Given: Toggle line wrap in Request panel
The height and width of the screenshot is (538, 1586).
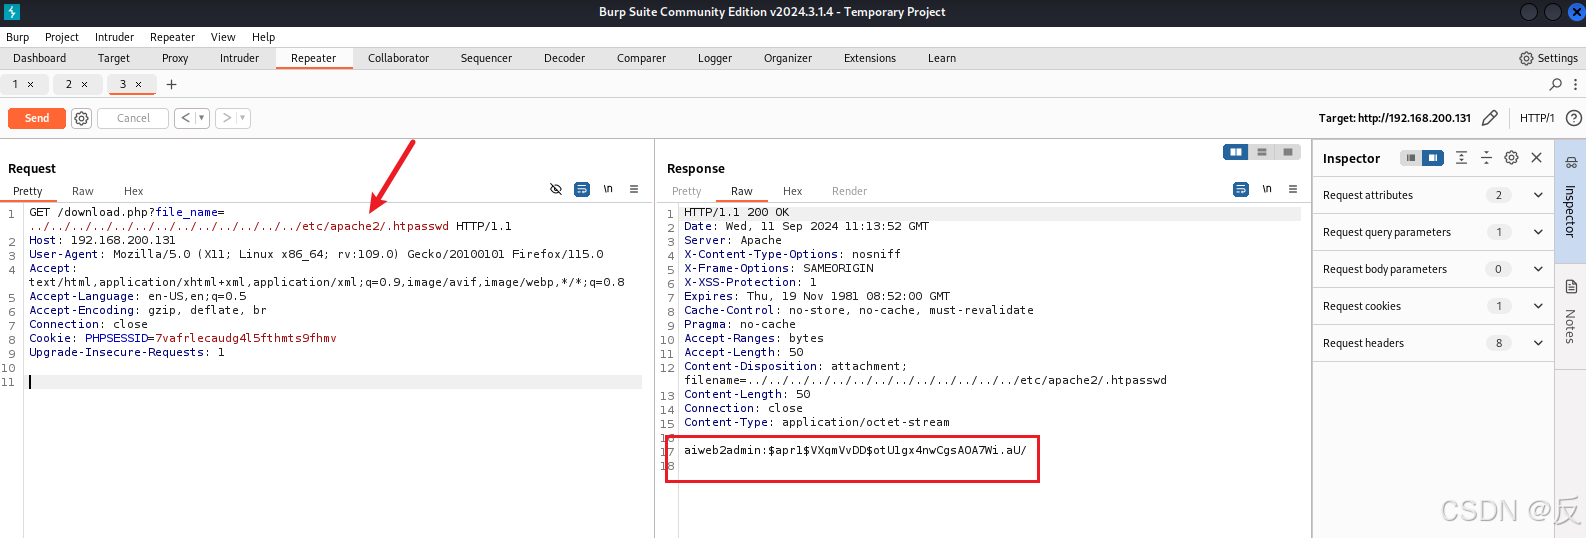Looking at the screenshot, I should (x=582, y=189).
